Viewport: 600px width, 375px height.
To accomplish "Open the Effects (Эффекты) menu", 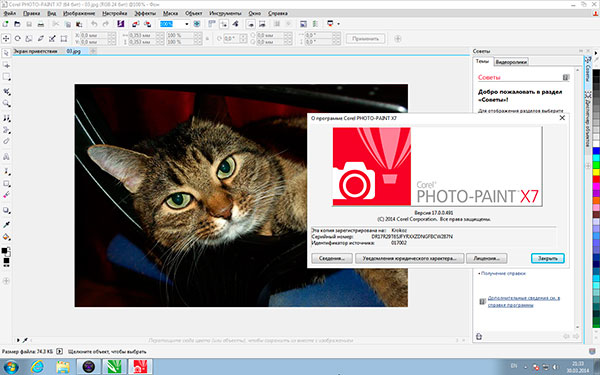I will coord(145,13).
